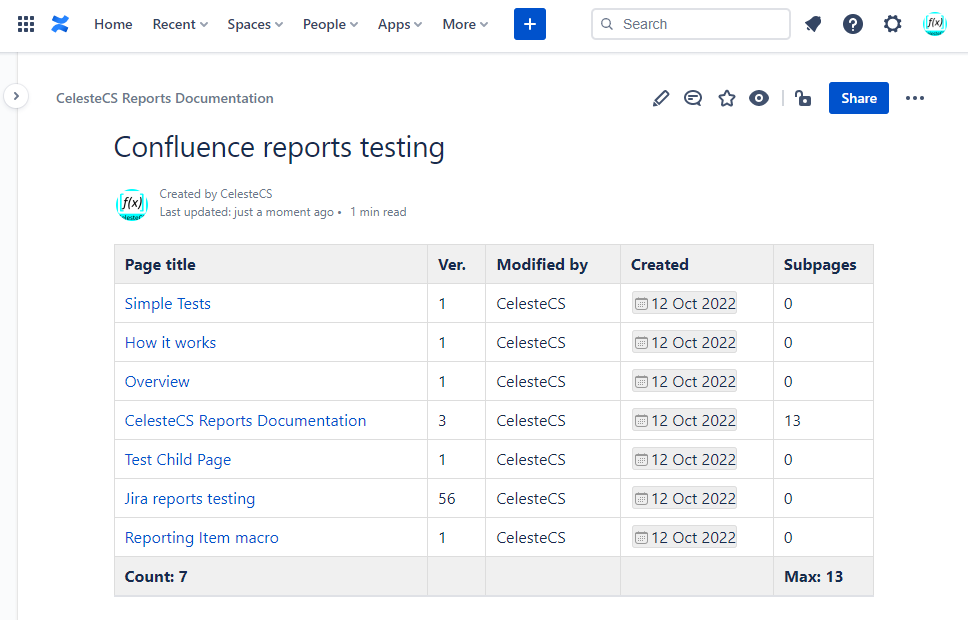968x620 pixels.
Task: Expand the left sidebar chevron
Action: [16, 96]
